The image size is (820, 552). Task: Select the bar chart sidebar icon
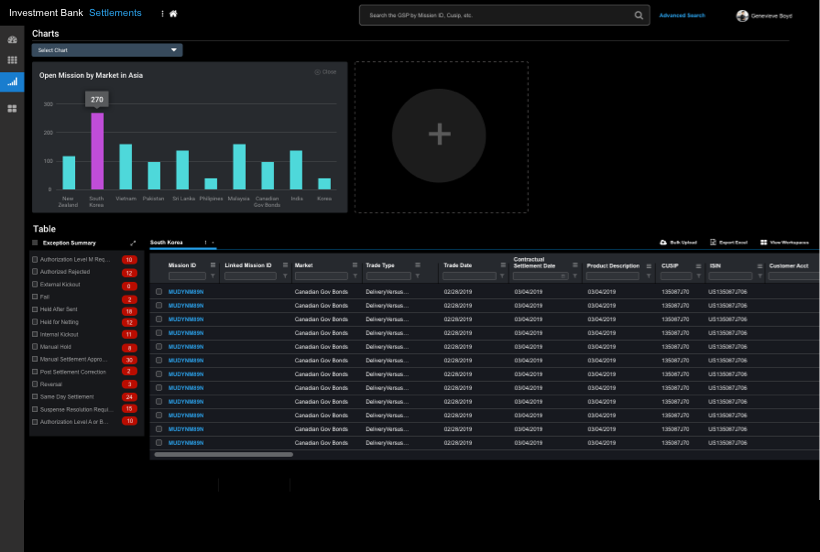pyautogui.click(x=12, y=82)
